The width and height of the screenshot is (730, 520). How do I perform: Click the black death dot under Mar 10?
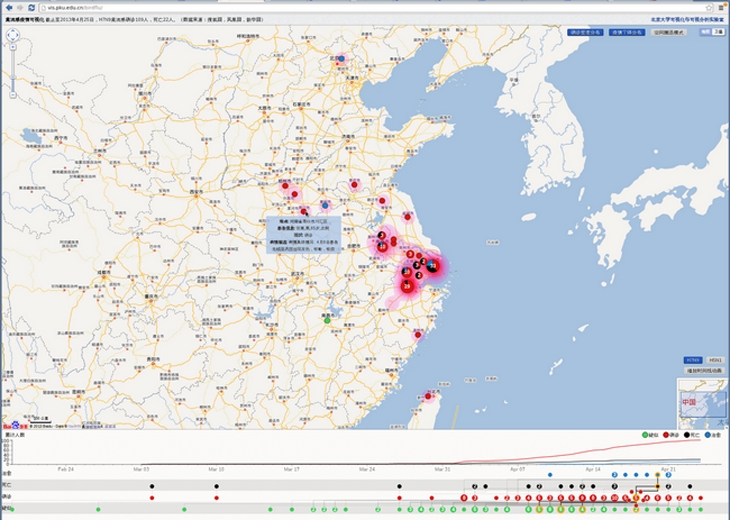point(216,486)
